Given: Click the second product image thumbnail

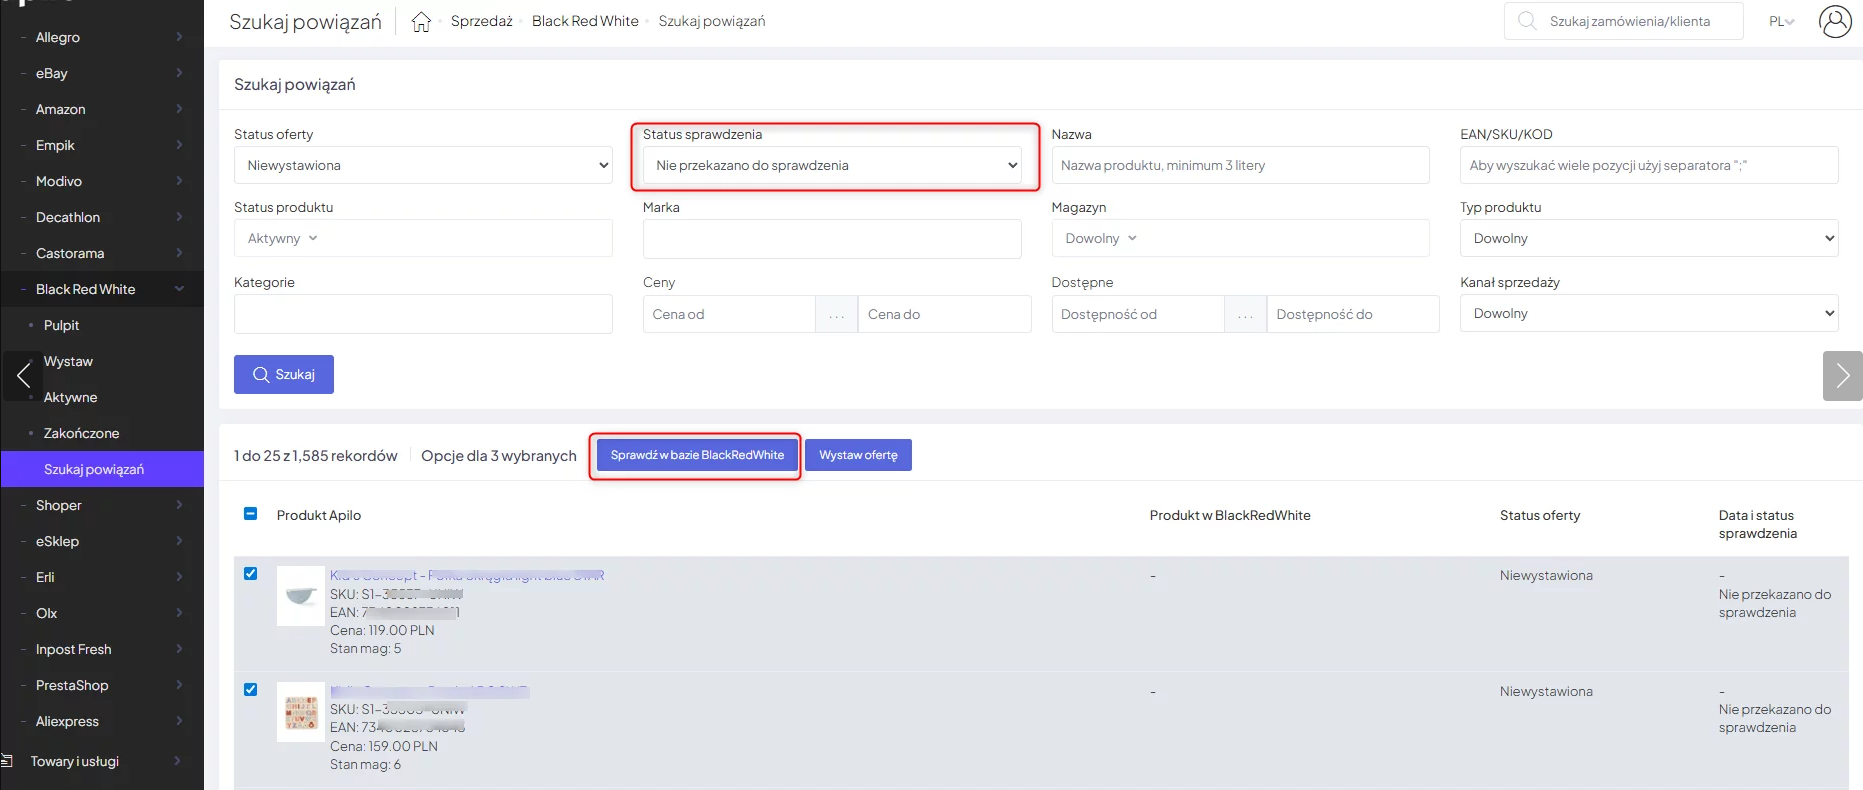Looking at the screenshot, I should point(300,712).
